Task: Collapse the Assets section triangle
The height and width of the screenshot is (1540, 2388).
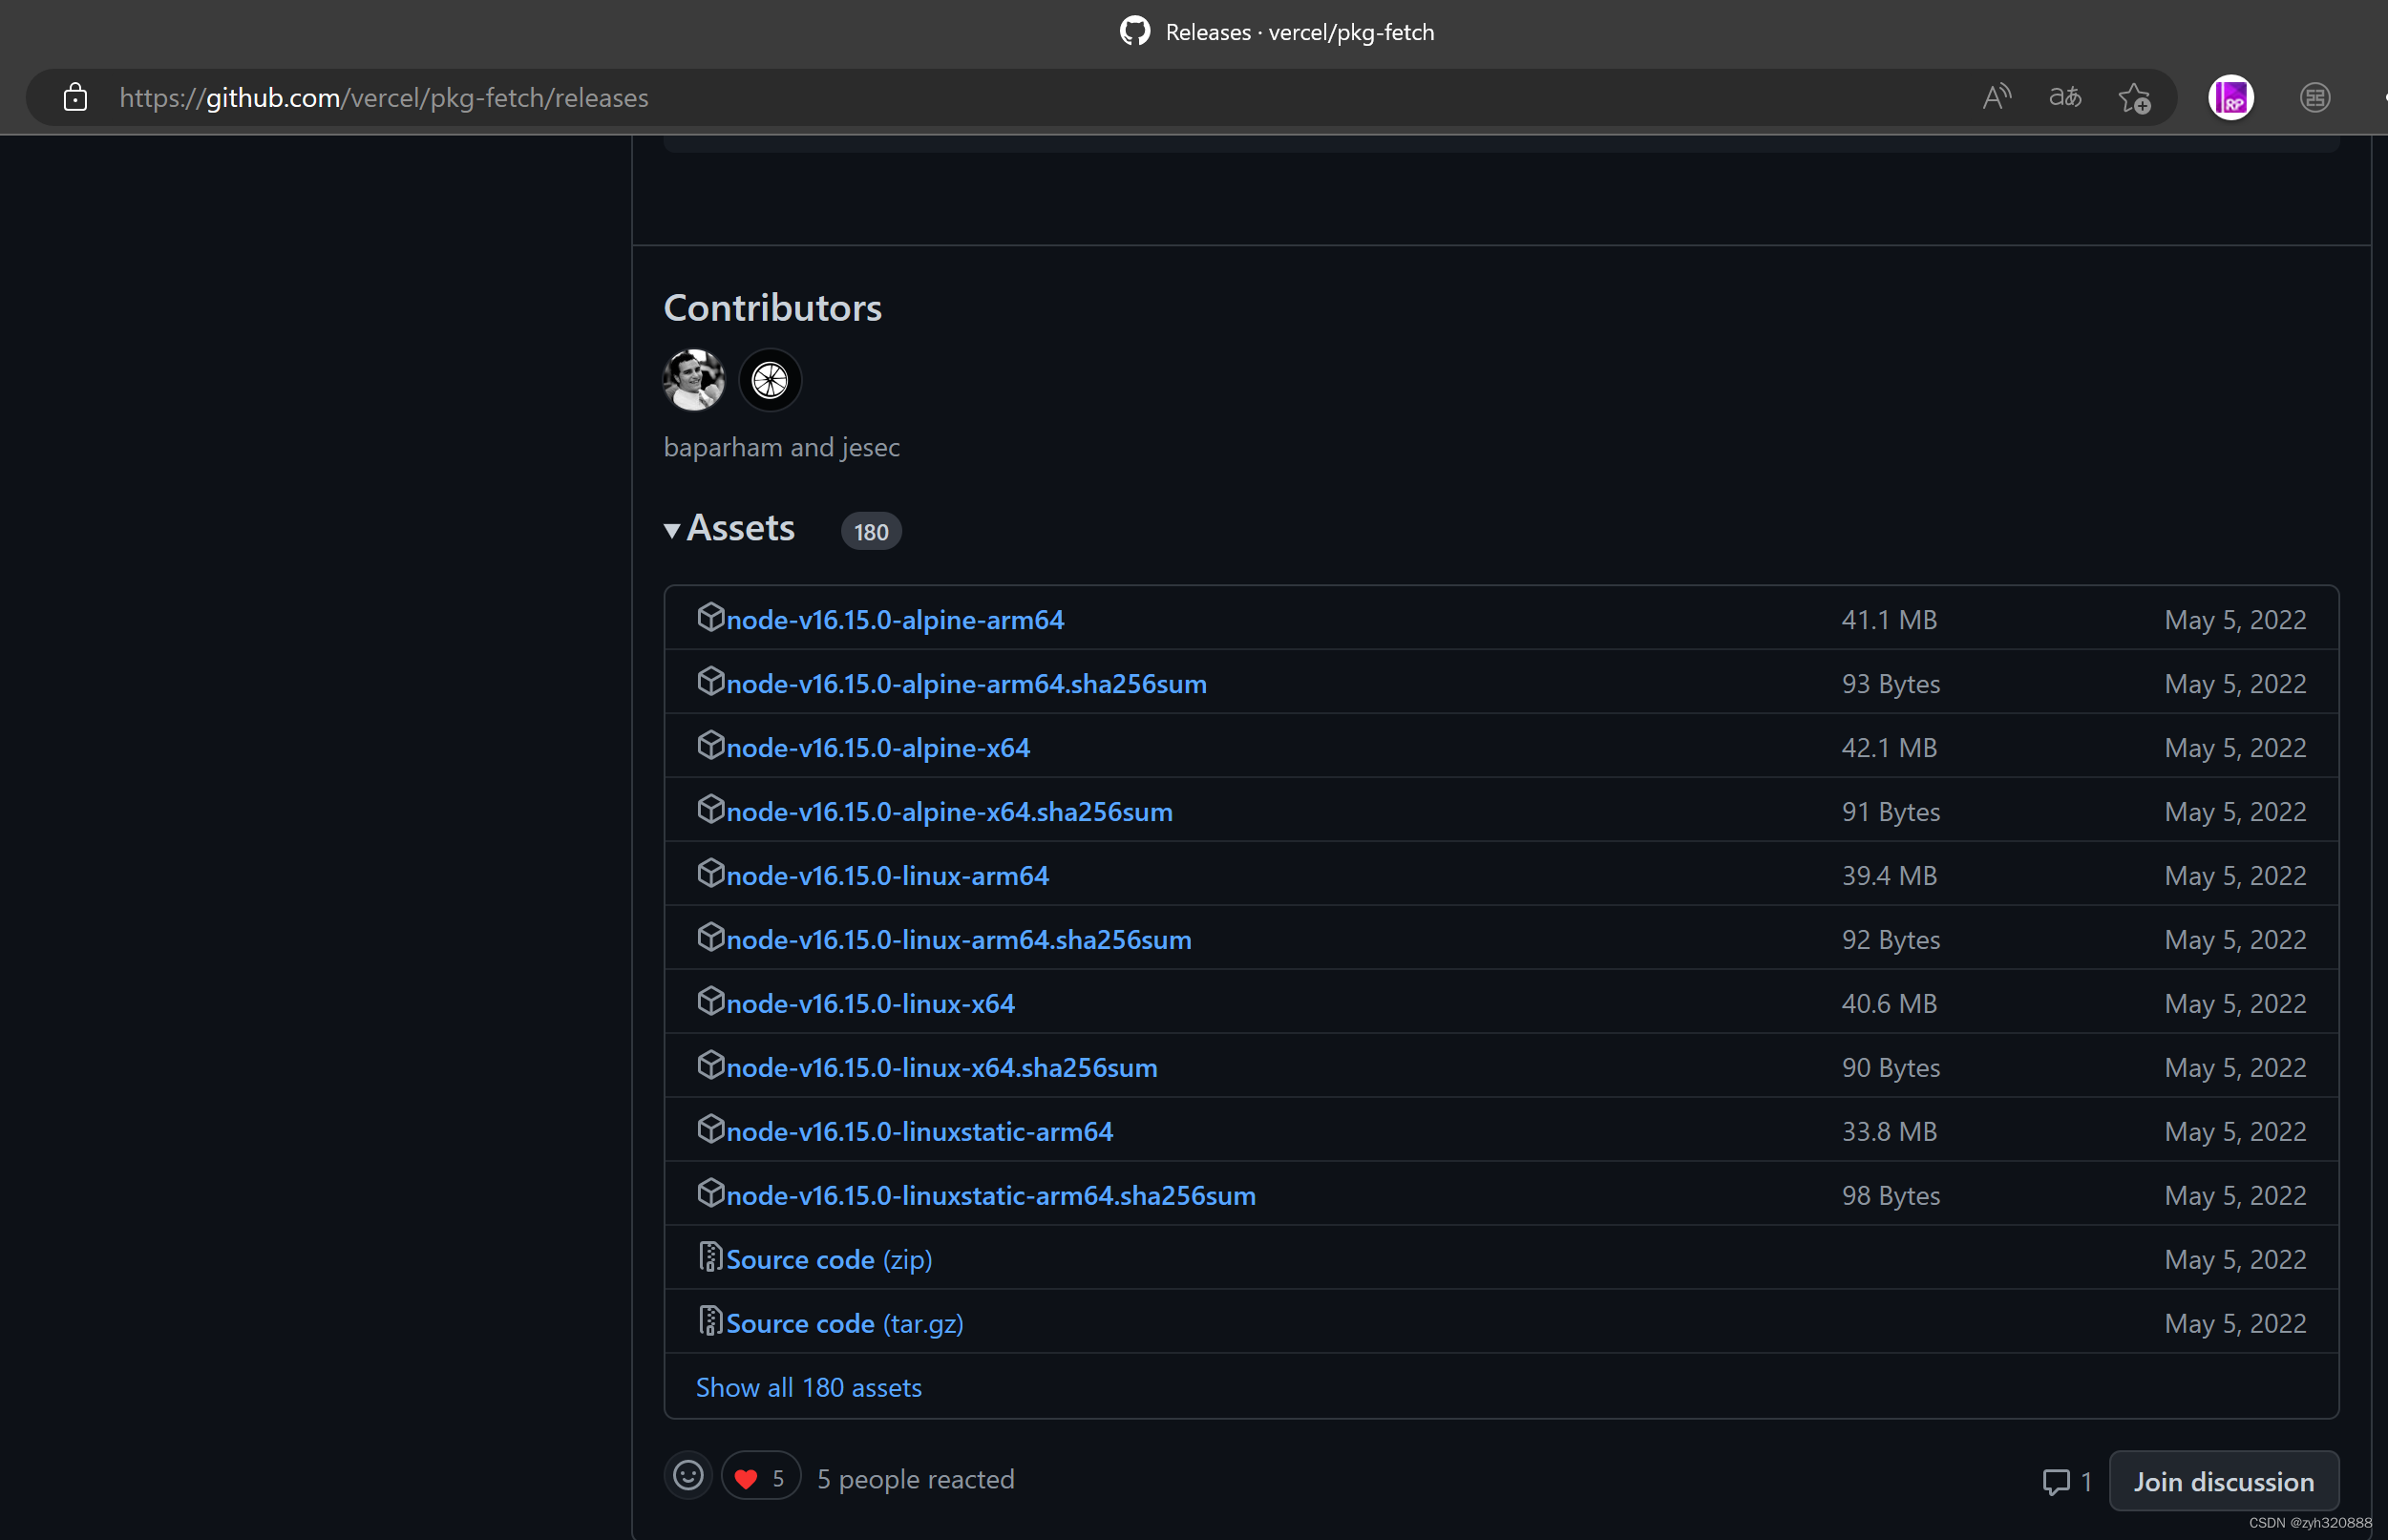Action: (x=672, y=531)
